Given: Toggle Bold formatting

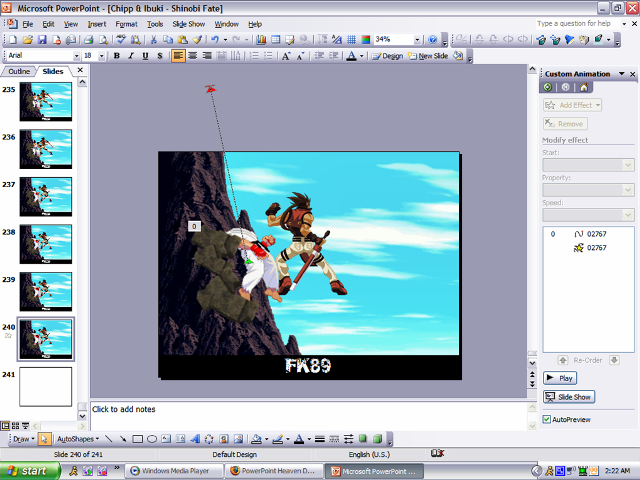Looking at the screenshot, I should tap(117, 56).
